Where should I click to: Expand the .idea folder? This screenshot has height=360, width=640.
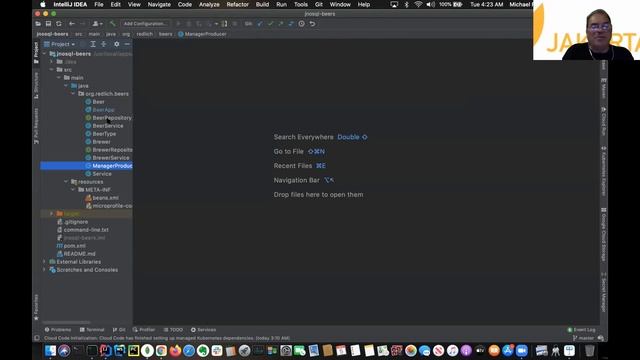pyautogui.click(x=51, y=62)
